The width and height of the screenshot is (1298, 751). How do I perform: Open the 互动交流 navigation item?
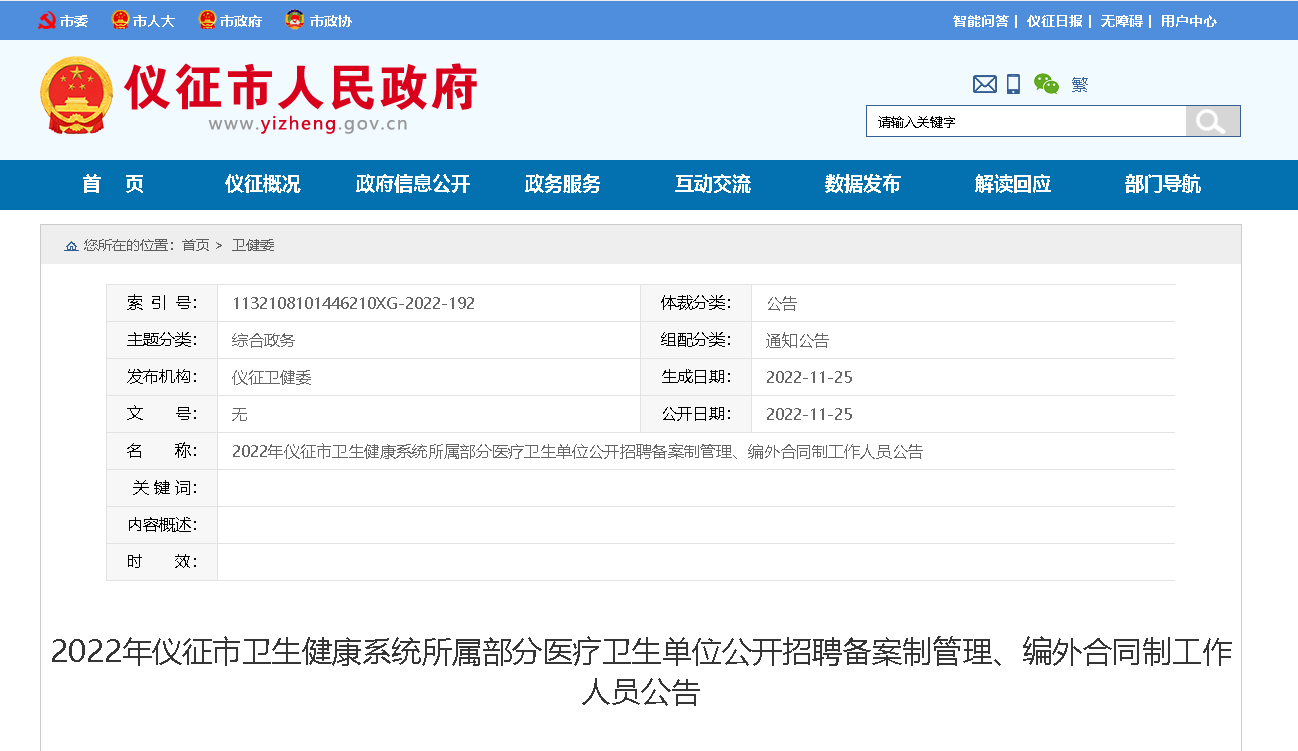click(713, 184)
